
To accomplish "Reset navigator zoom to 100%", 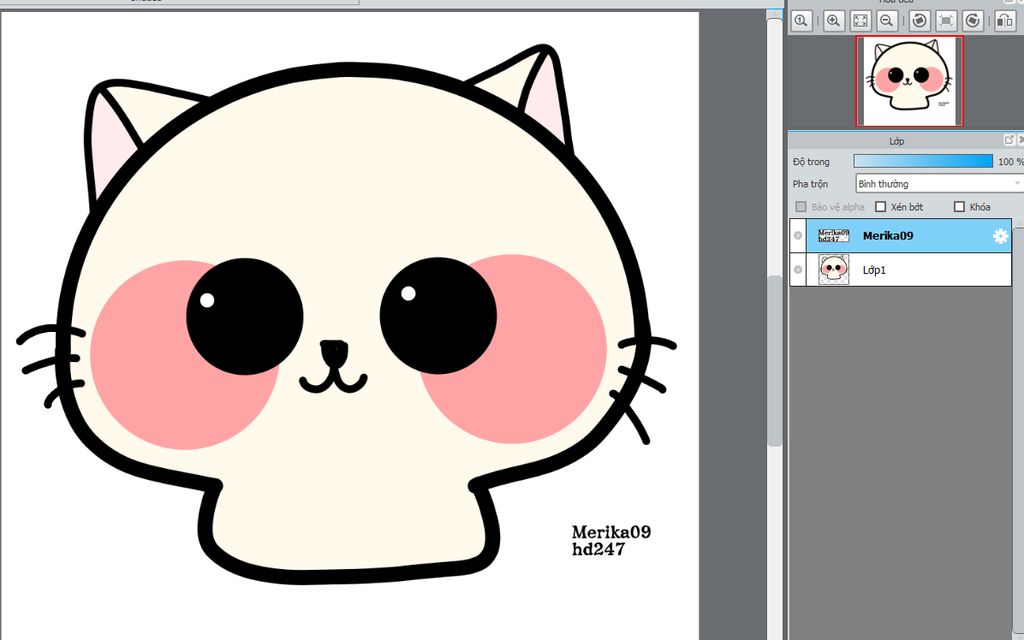I will pyautogui.click(x=801, y=21).
